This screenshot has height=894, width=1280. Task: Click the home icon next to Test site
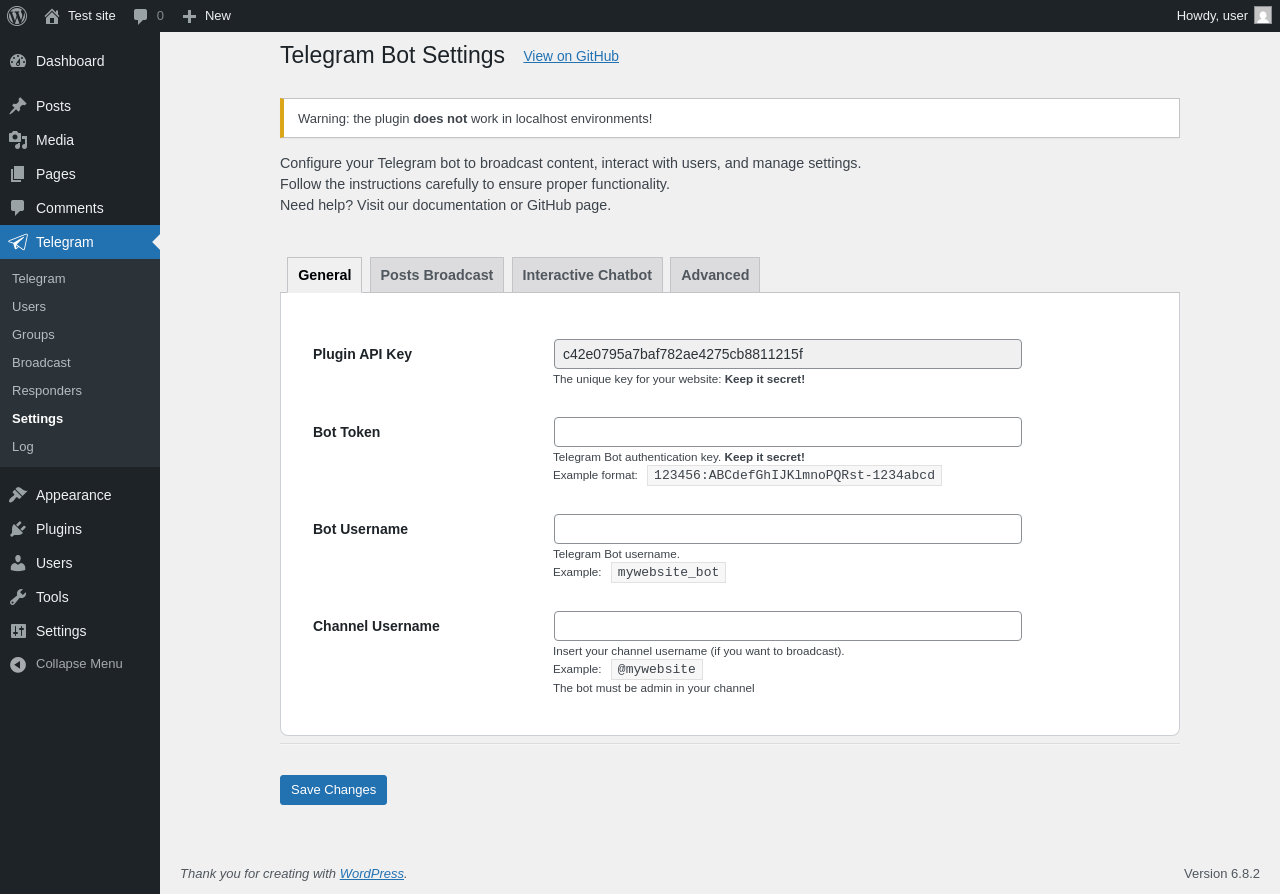coord(52,16)
